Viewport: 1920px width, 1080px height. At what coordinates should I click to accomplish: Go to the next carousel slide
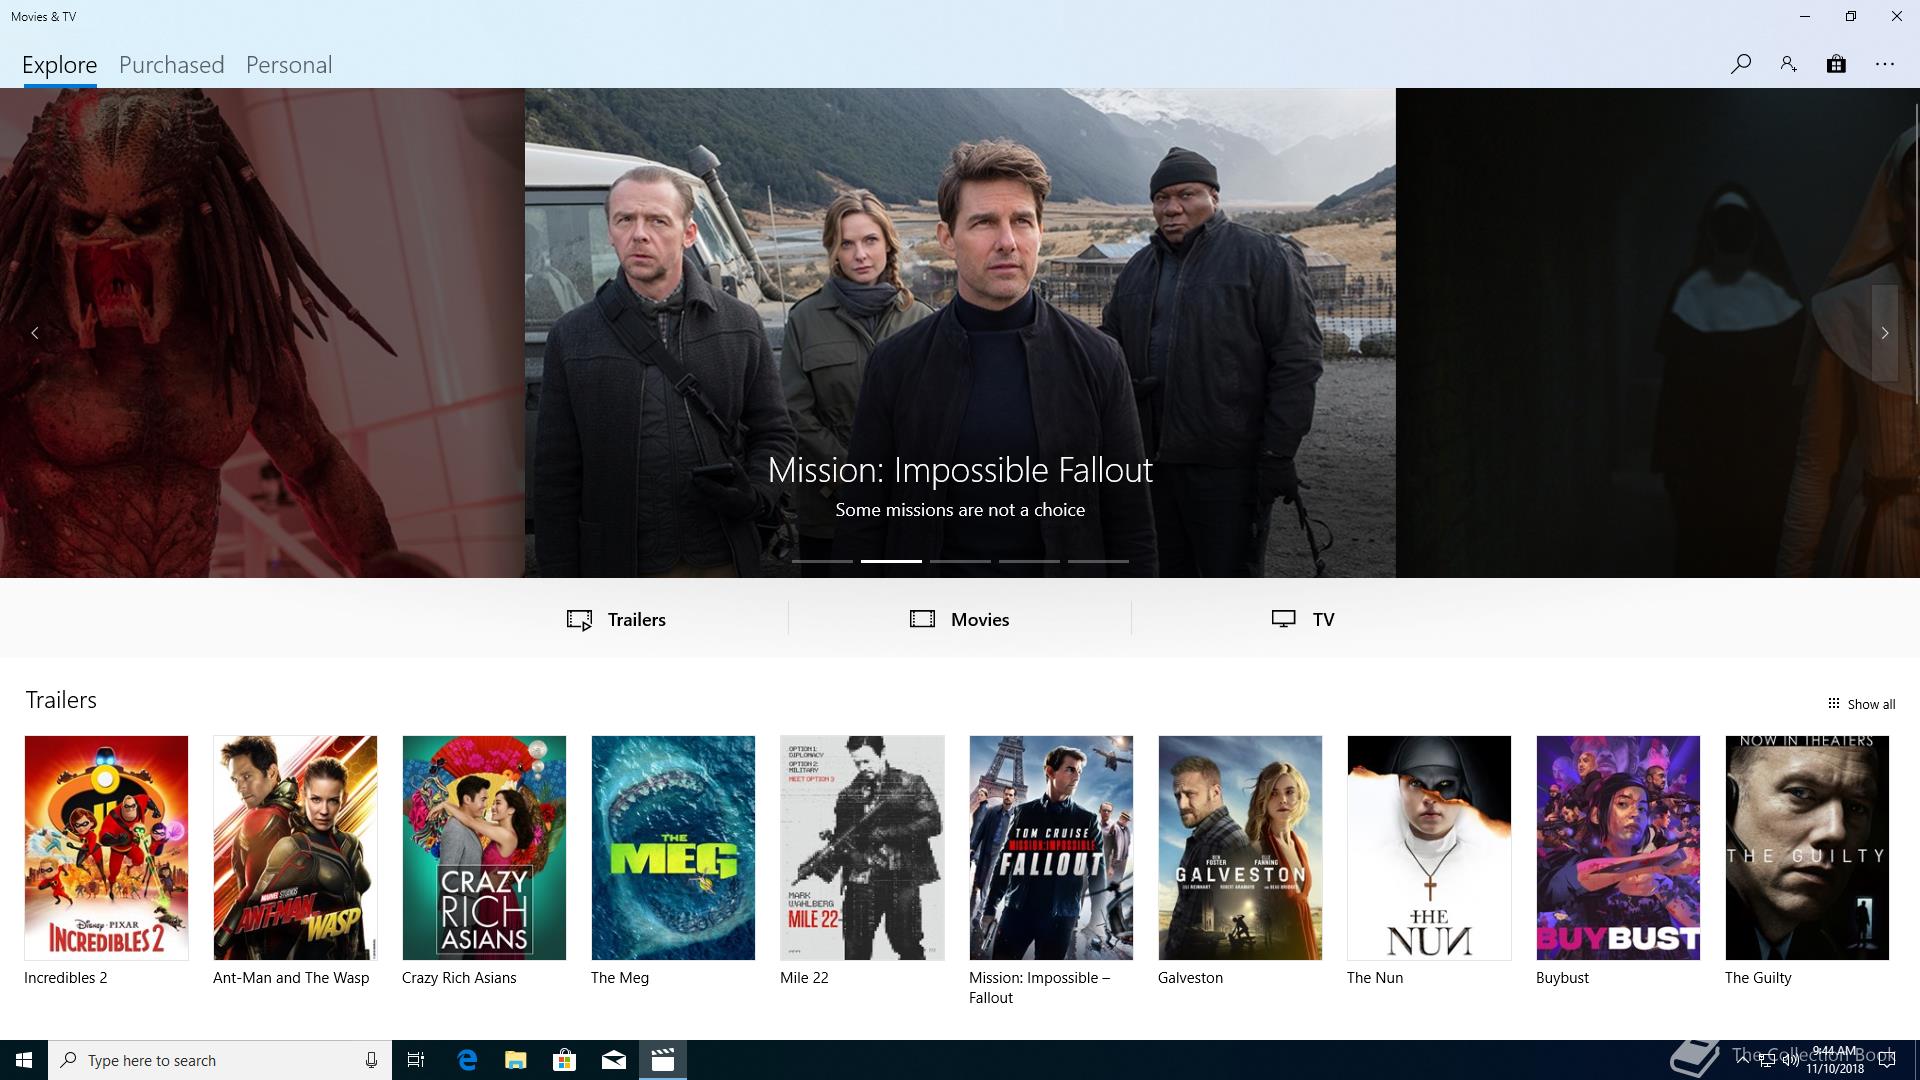(1885, 333)
